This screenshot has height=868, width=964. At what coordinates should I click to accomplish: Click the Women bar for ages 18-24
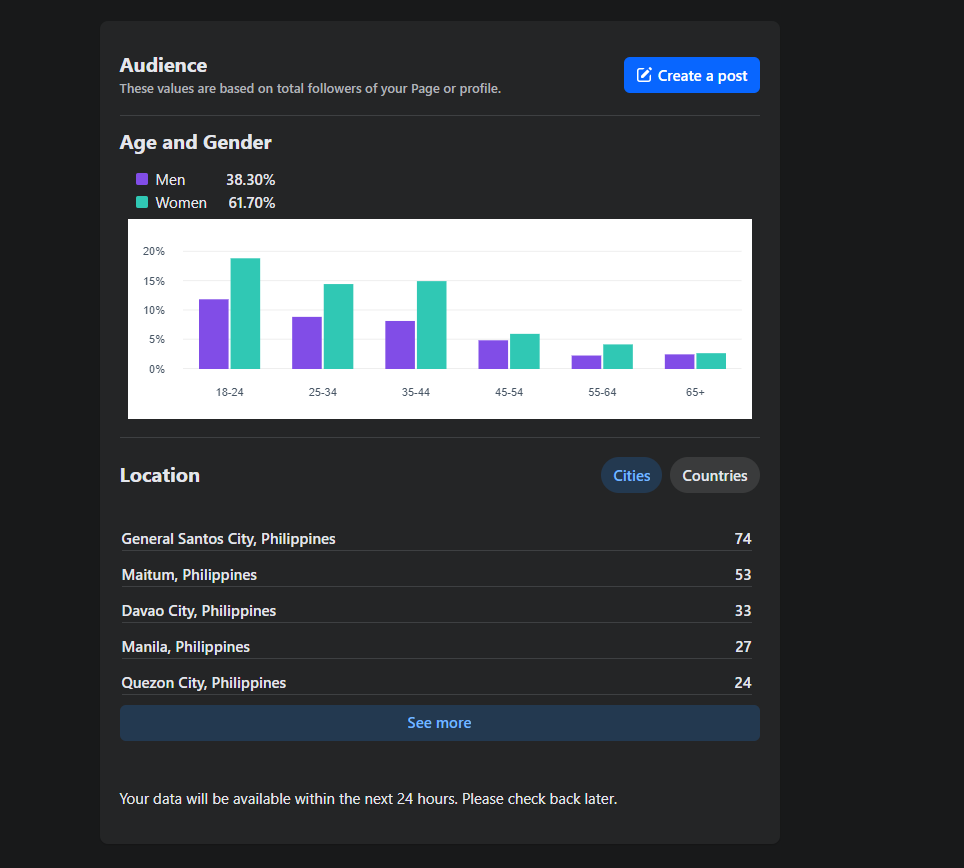pyautogui.click(x=245, y=314)
